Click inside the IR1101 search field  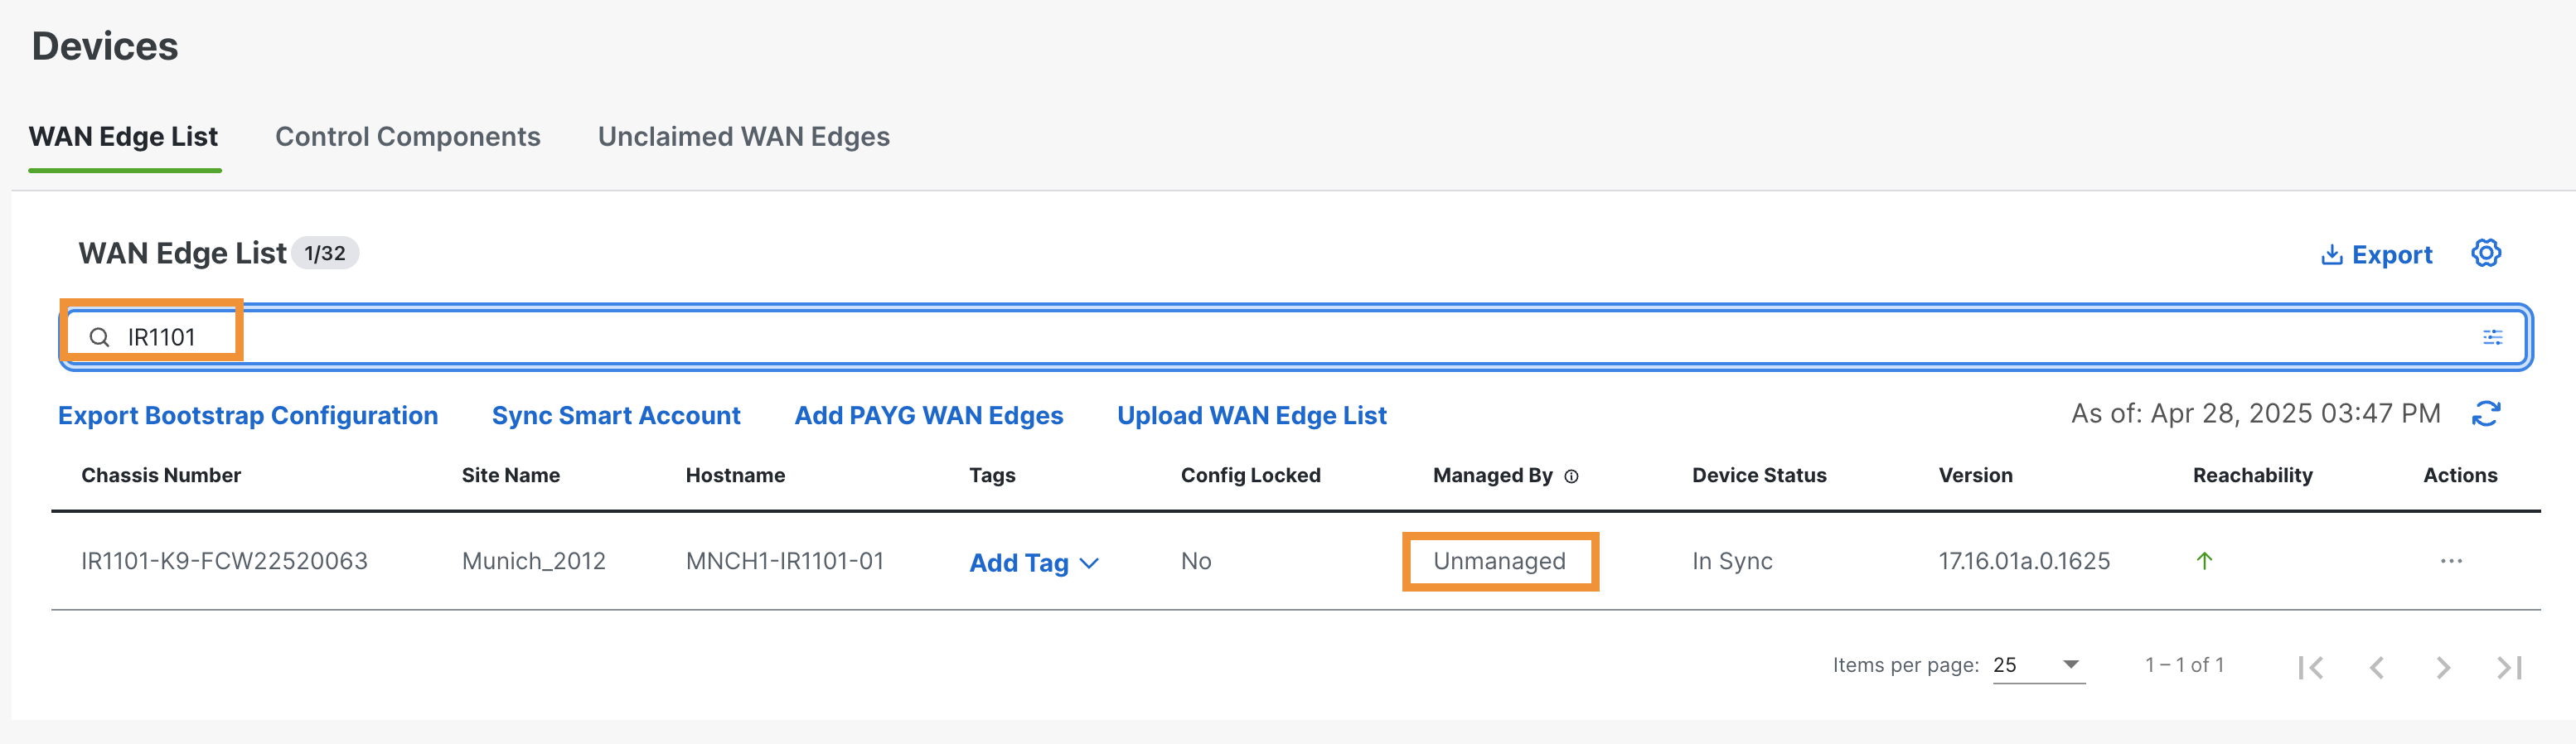pos(1295,337)
